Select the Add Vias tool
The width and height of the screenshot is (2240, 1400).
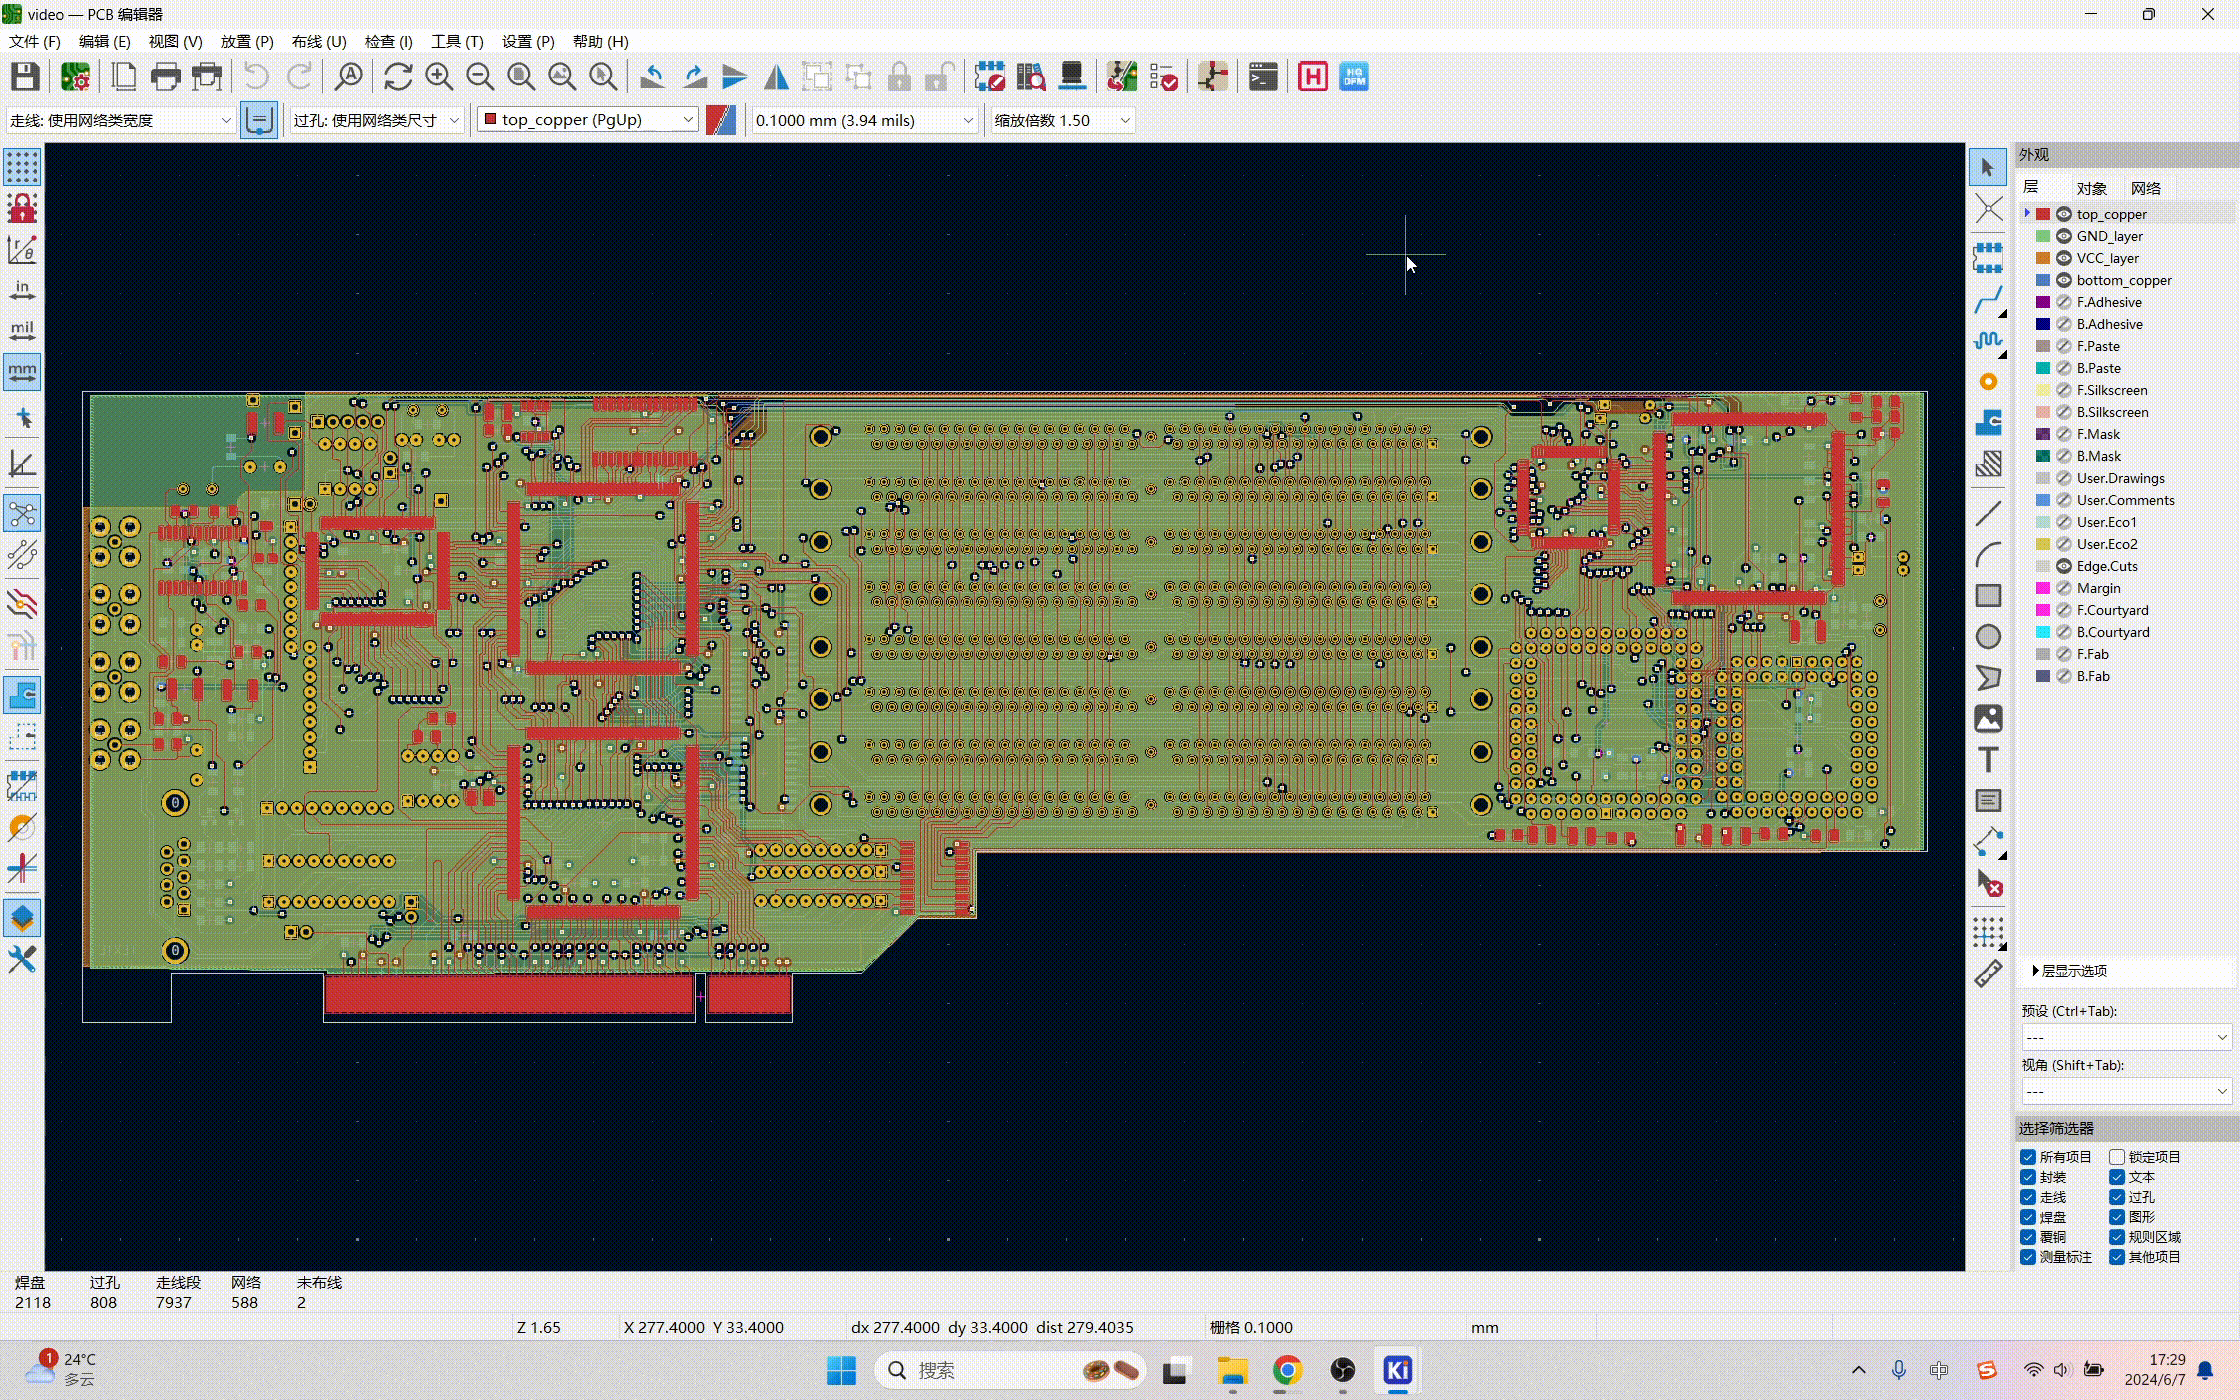[x=1988, y=382]
